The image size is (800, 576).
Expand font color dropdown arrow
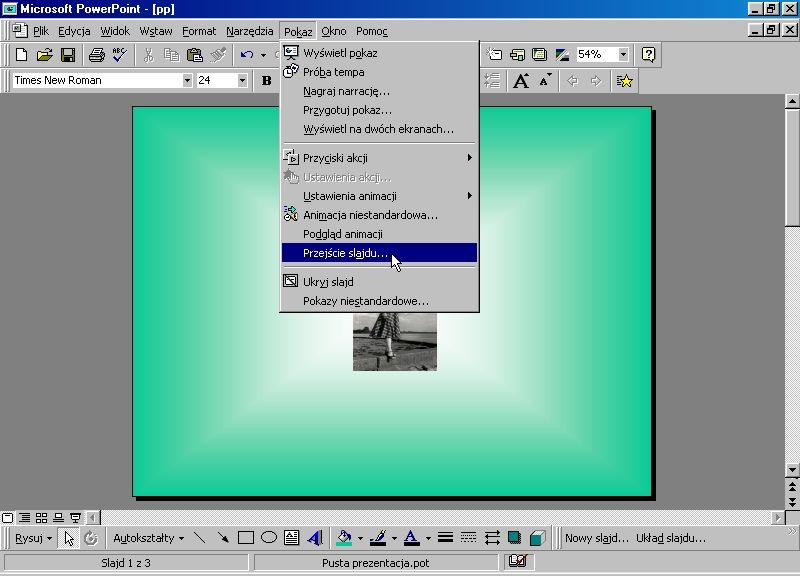[x=428, y=538]
